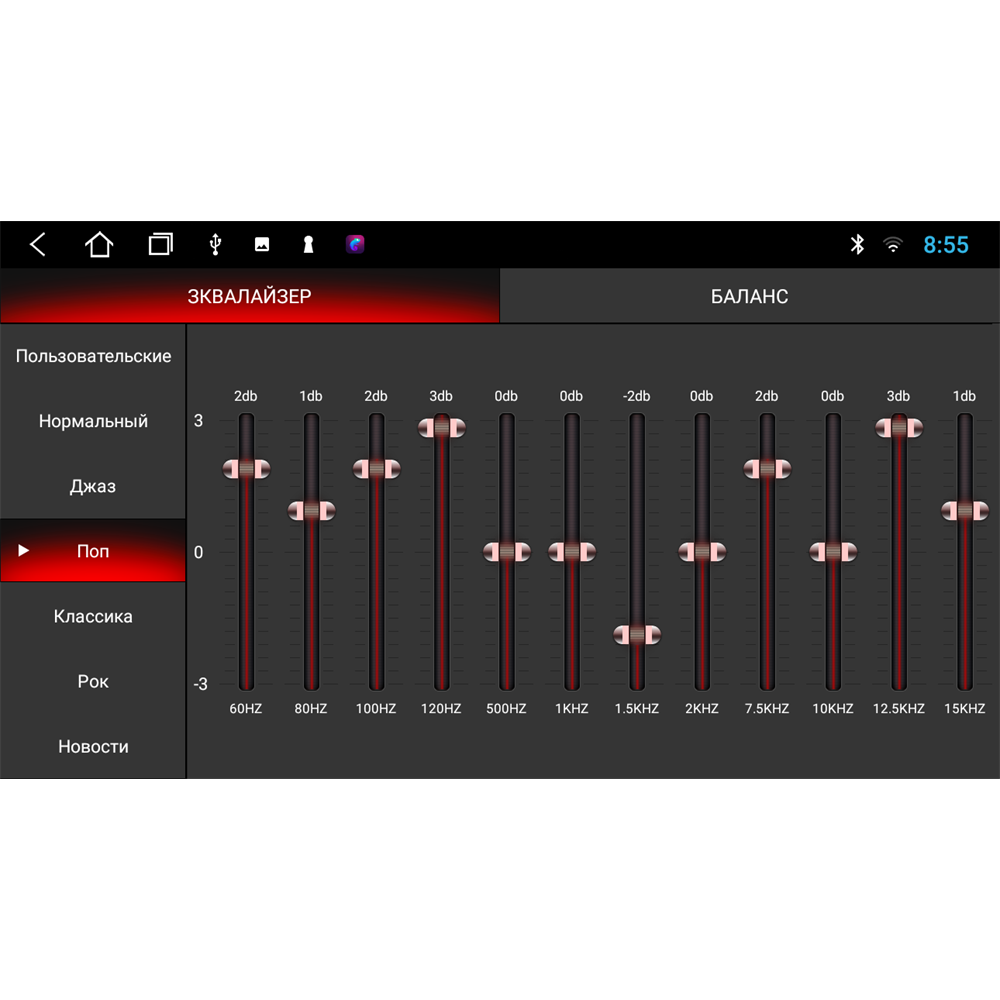Select the Рок preset

(93, 681)
